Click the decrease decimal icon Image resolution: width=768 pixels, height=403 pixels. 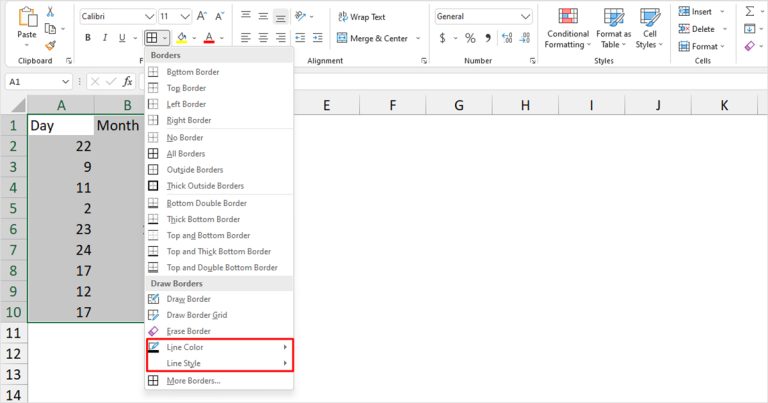[525, 38]
